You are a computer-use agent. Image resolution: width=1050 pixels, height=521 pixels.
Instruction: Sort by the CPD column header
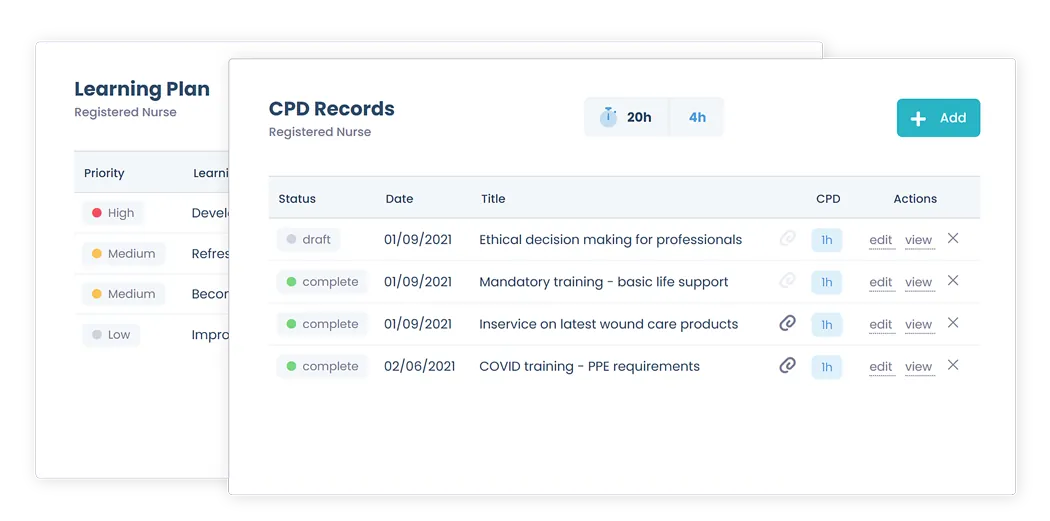(x=828, y=199)
